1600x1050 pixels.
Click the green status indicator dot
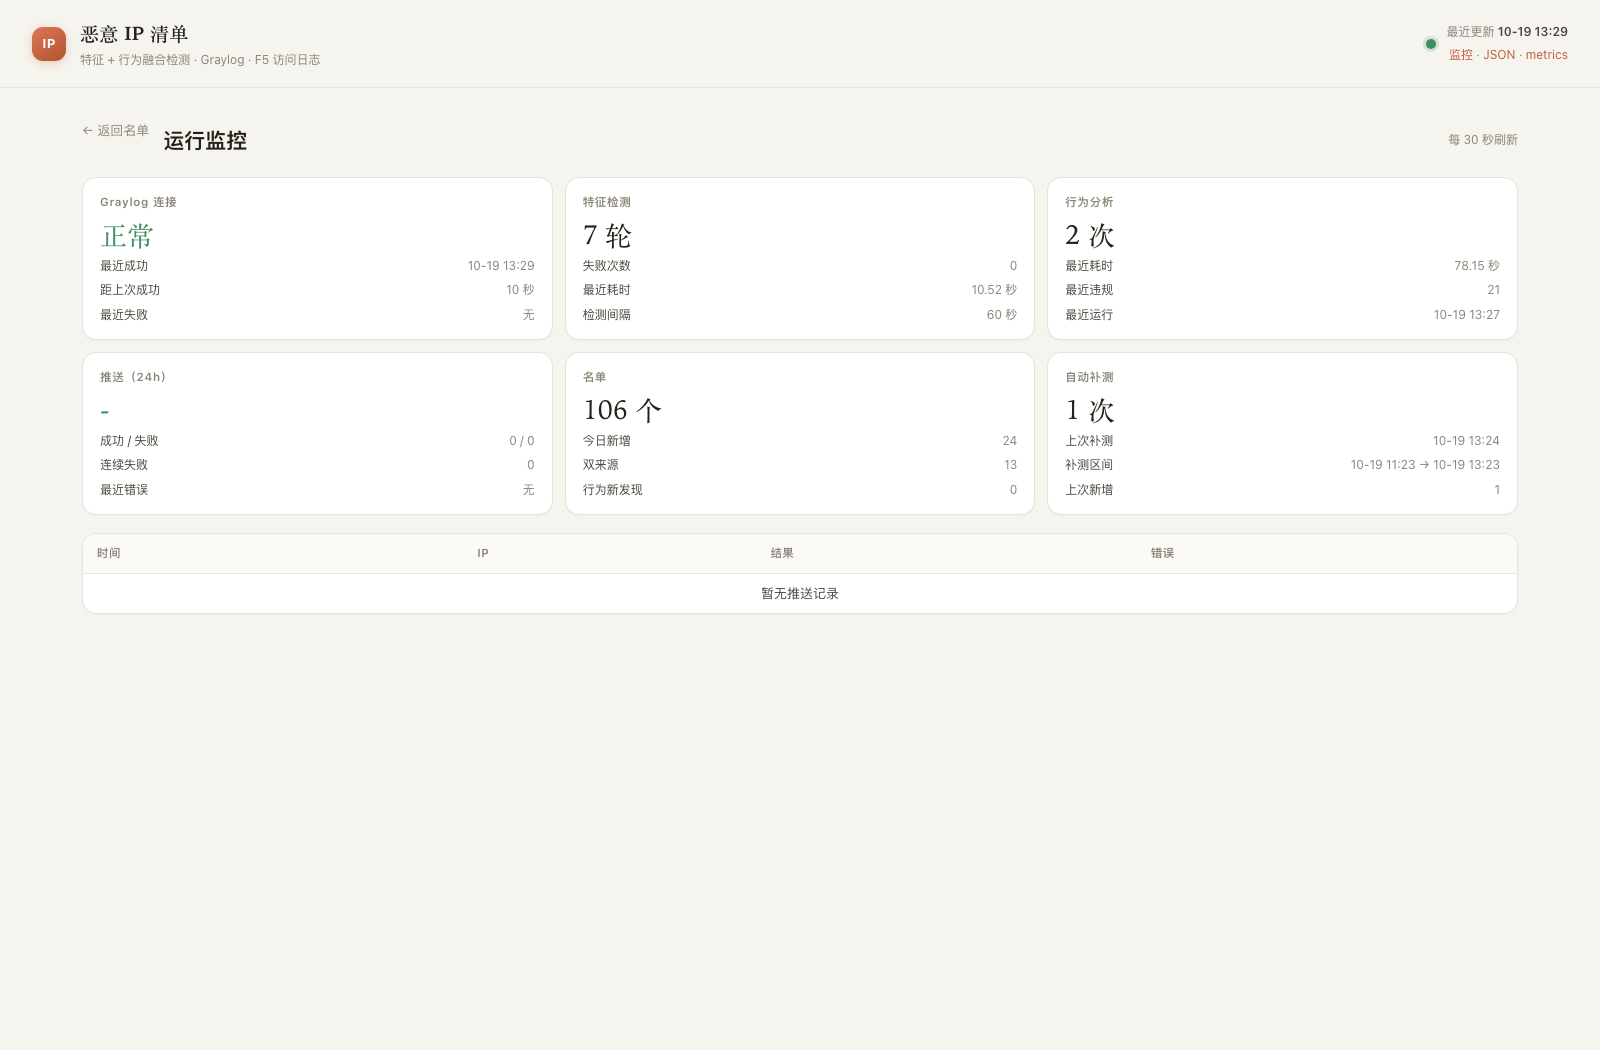(x=1430, y=44)
